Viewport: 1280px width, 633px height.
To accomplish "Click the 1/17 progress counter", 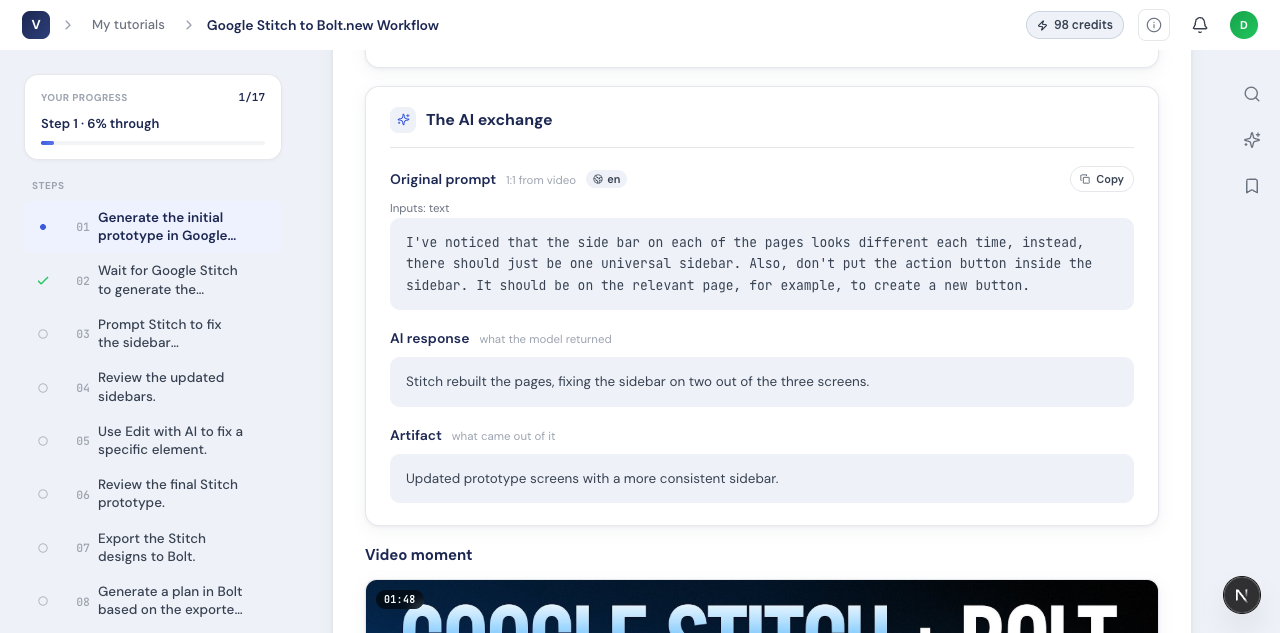I will pyautogui.click(x=252, y=97).
